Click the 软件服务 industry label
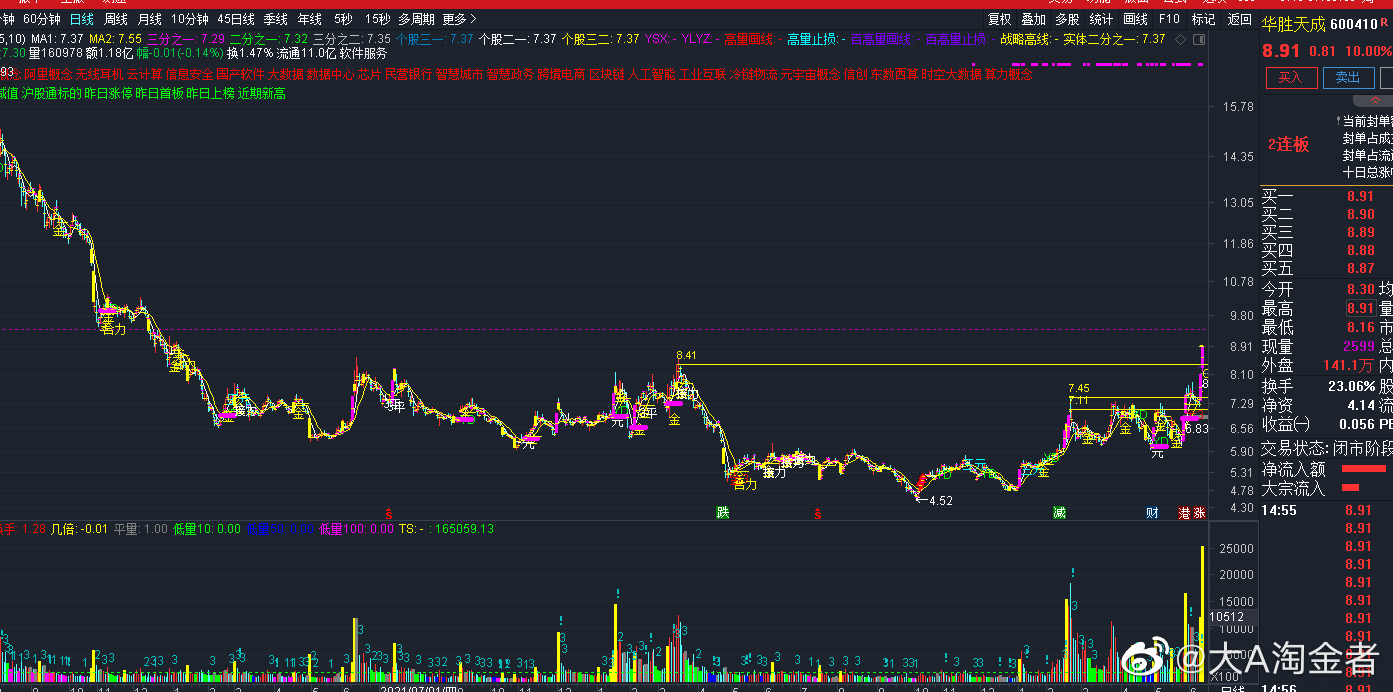 pos(363,53)
